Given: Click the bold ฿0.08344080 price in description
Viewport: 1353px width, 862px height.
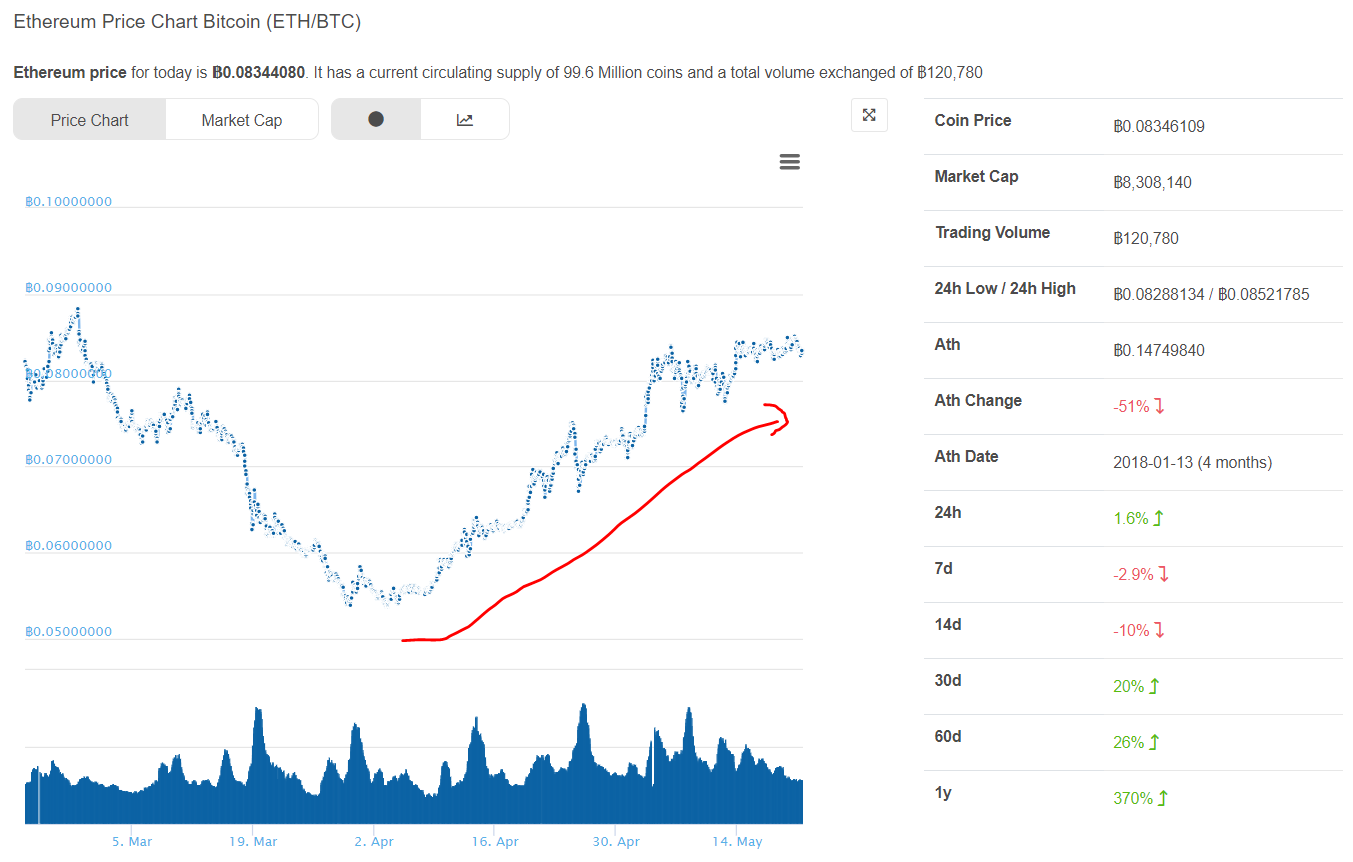Looking at the screenshot, I should click(x=258, y=72).
